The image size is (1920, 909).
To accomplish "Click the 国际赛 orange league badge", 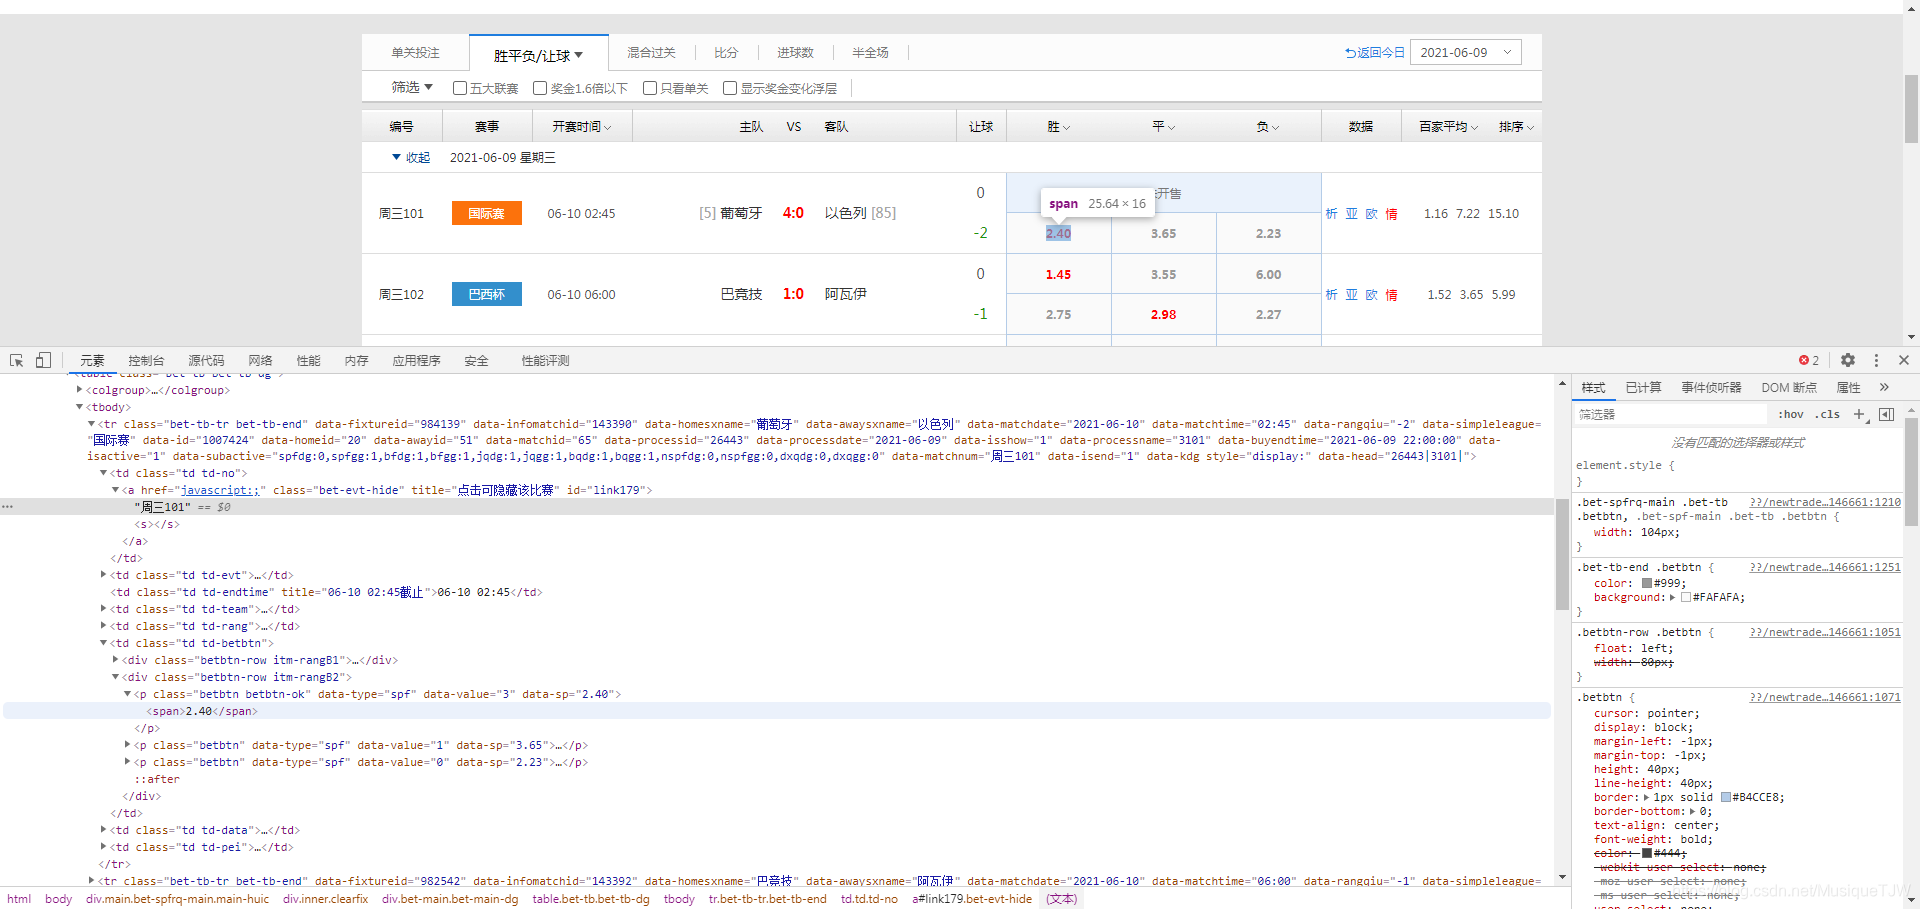I will pos(487,213).
